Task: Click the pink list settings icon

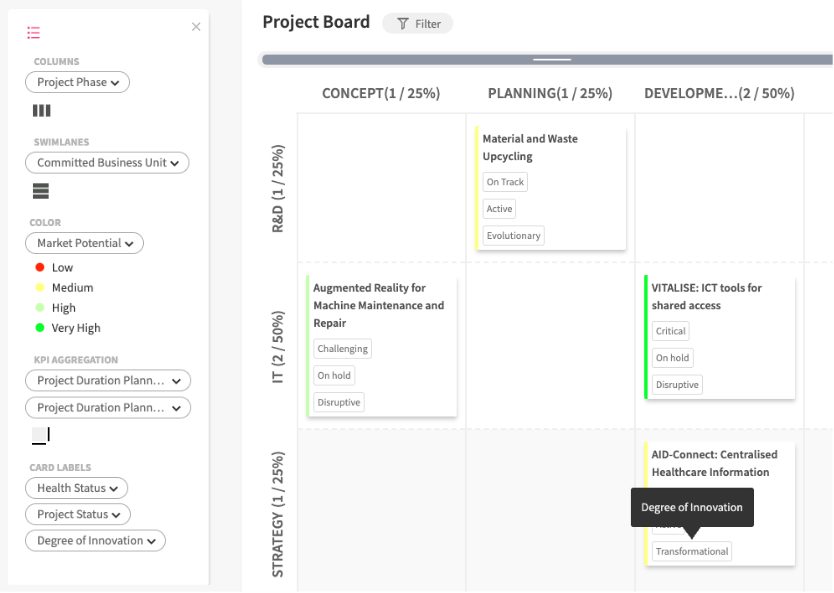Action: 33,32
